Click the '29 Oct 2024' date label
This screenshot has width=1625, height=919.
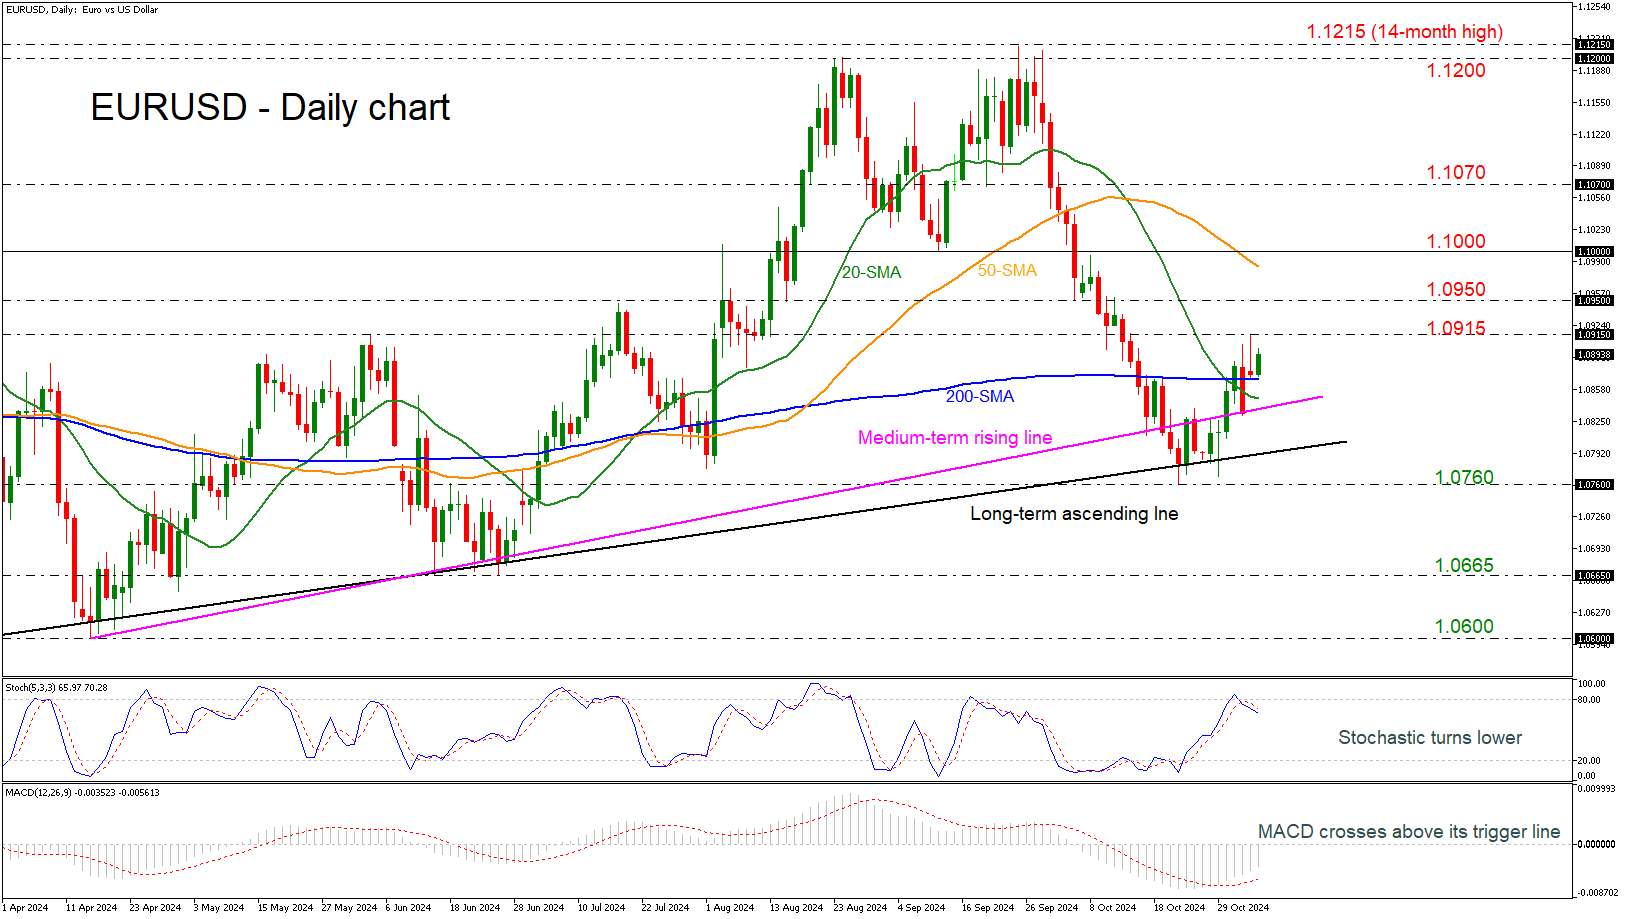point(1243,908)
